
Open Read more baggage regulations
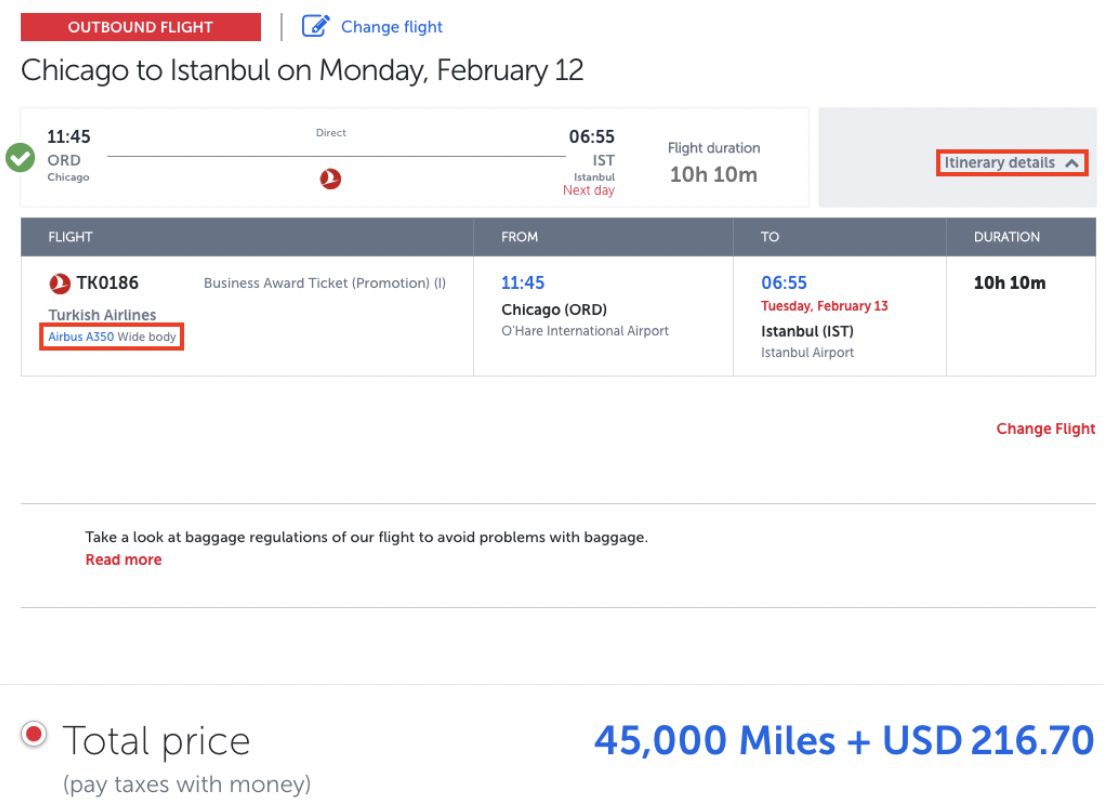point(123,559)
